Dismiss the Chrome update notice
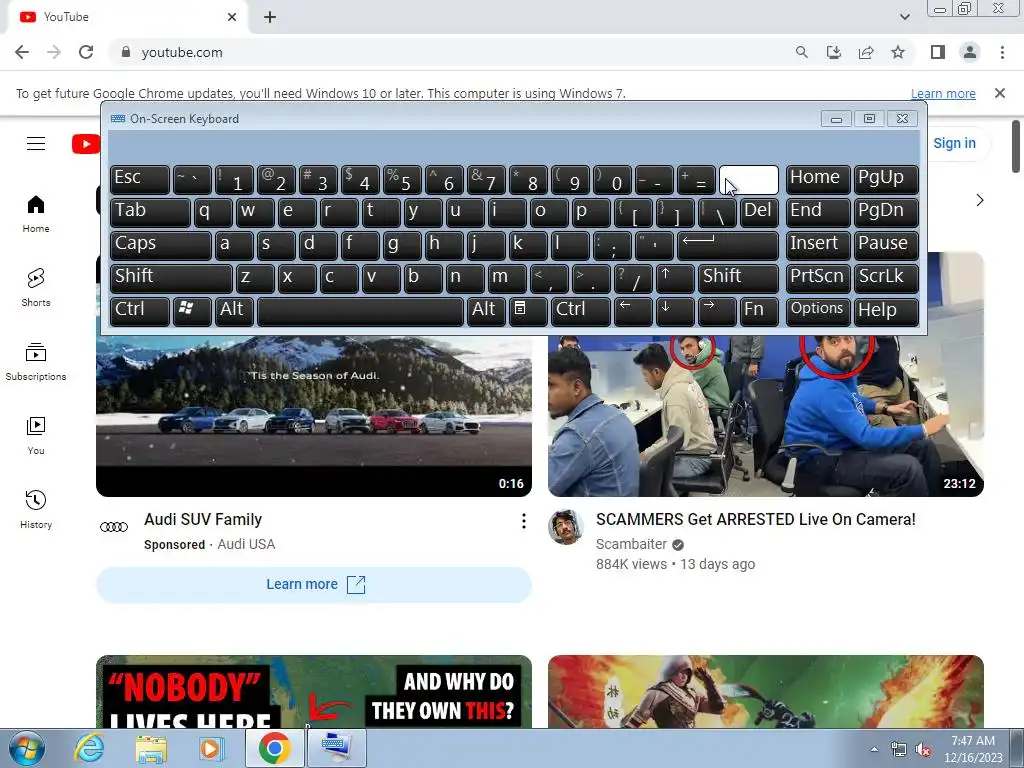Image resolution: width=1024 pixels, height=768 pixels. click(1000, 93)
